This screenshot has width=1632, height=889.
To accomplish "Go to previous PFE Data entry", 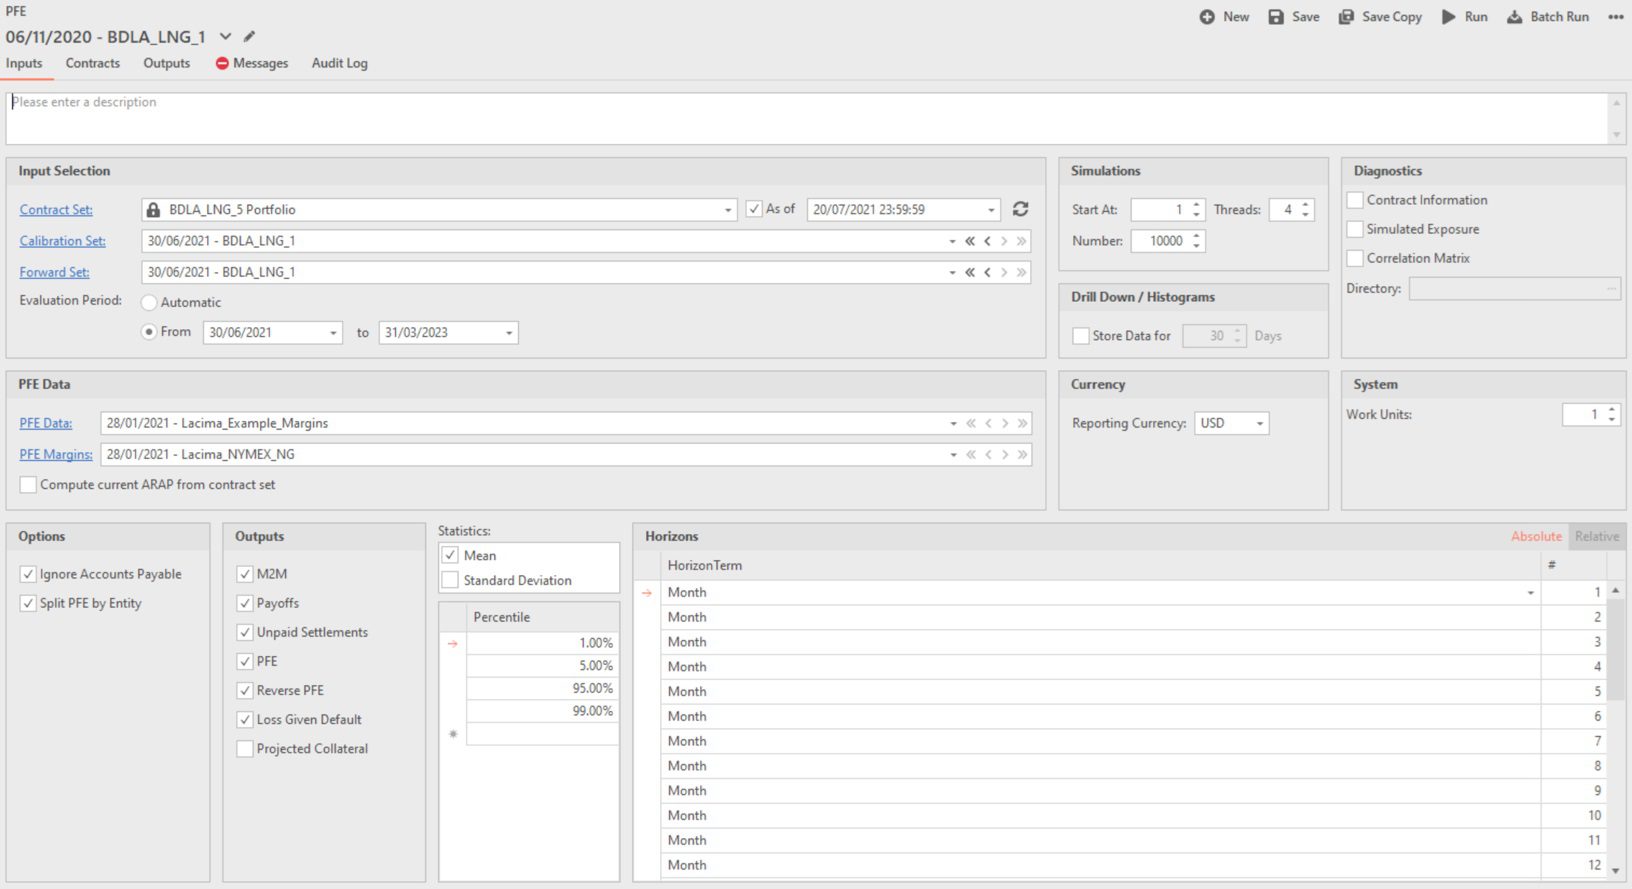I will point(988,423).
